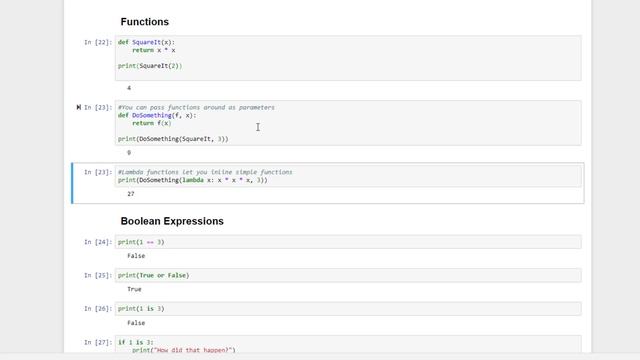
Task: Click the 'return f(x)' code line
Action: coord(151,123)
